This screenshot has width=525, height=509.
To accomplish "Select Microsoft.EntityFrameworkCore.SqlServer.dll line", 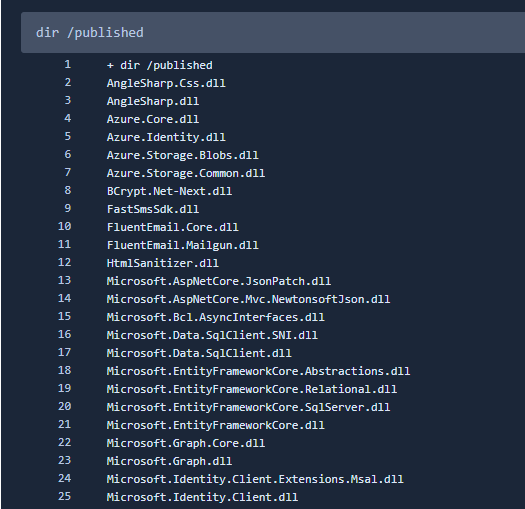I will (248, 407).
